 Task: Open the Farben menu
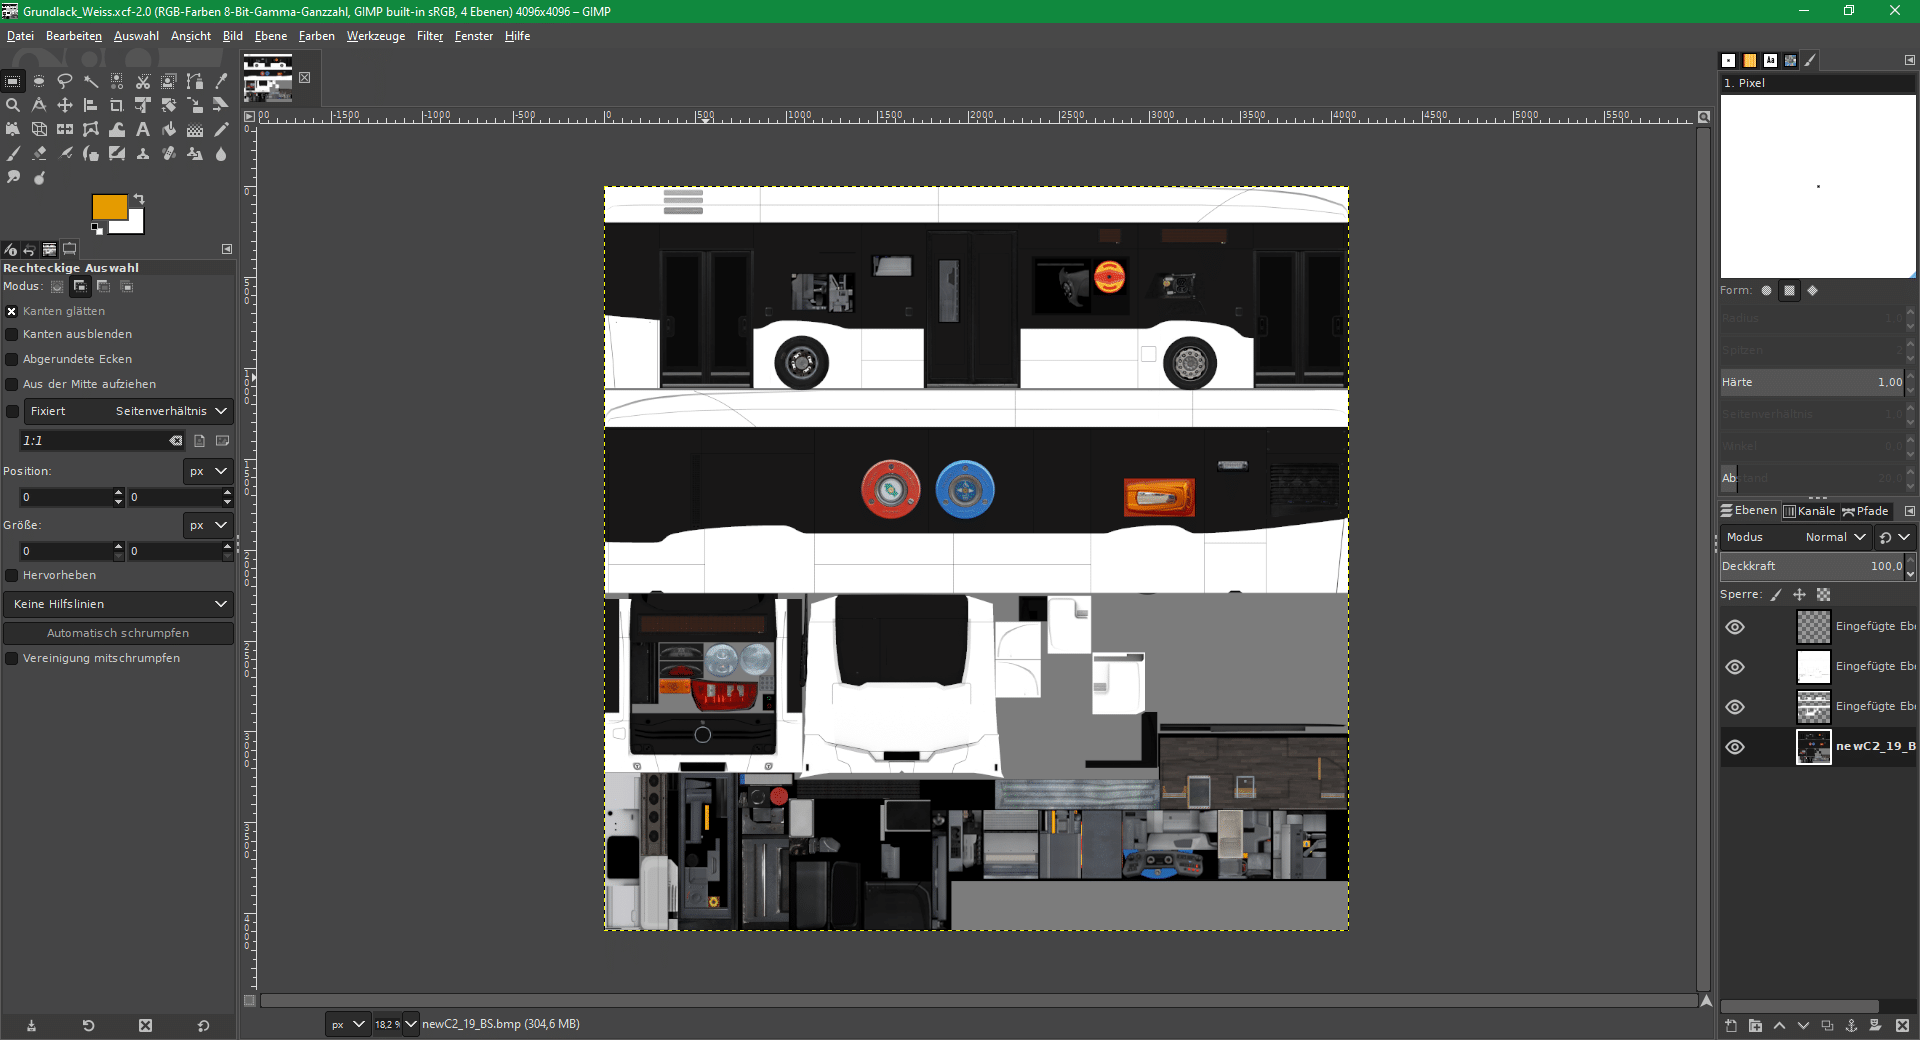tap(317, 36)
